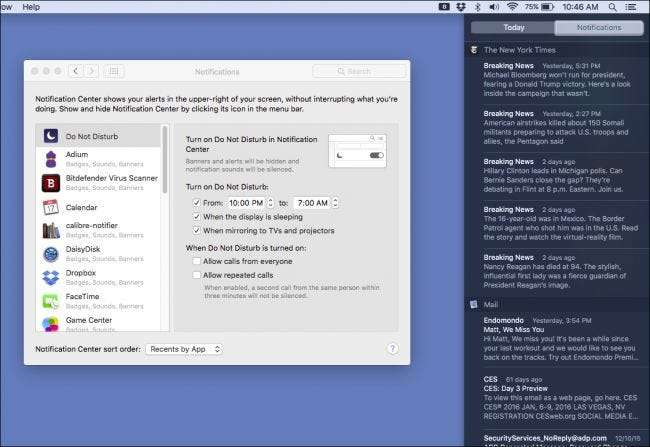This screenshot has width=650, height=447.
Task: Click the Calendar app icon
Action: tap(51, 207)
